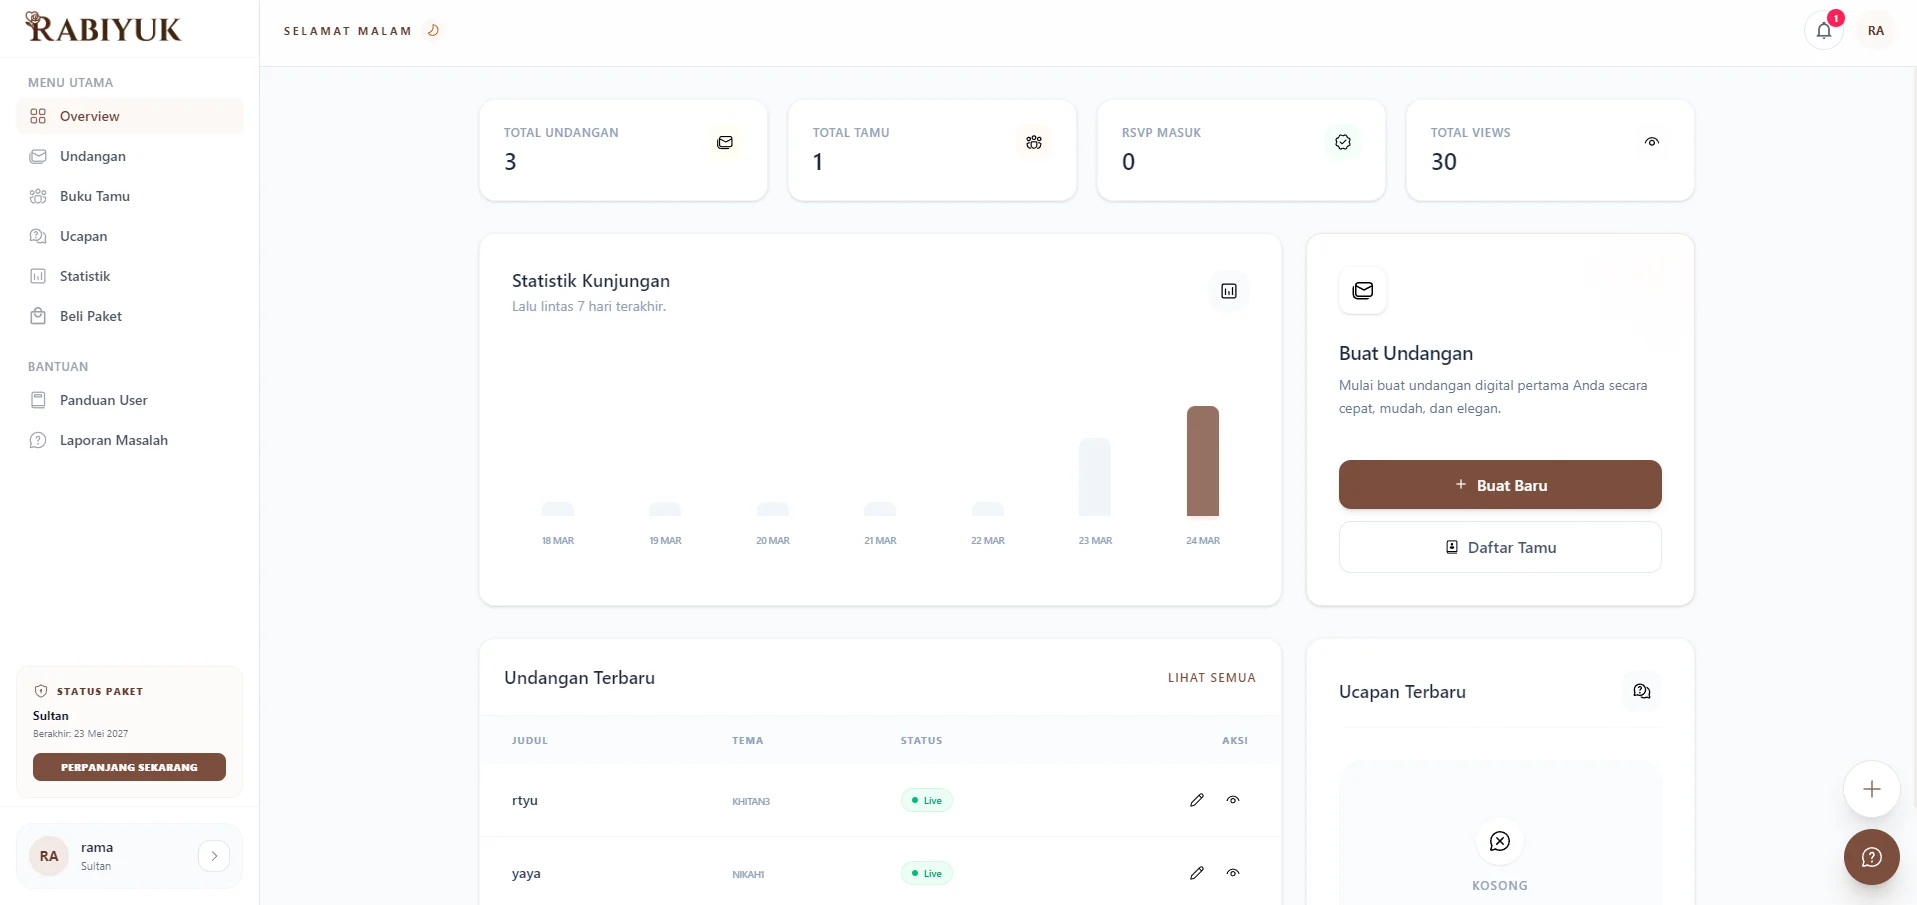
Task: Click the envelope icon in Total Undangan card
Action: coord(725,143)
